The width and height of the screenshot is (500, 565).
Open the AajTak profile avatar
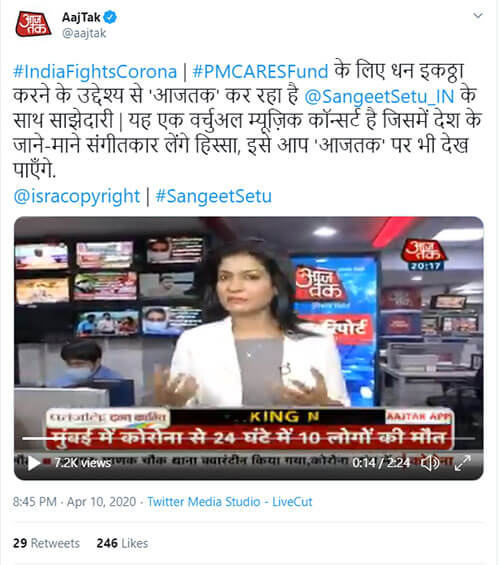33,25
